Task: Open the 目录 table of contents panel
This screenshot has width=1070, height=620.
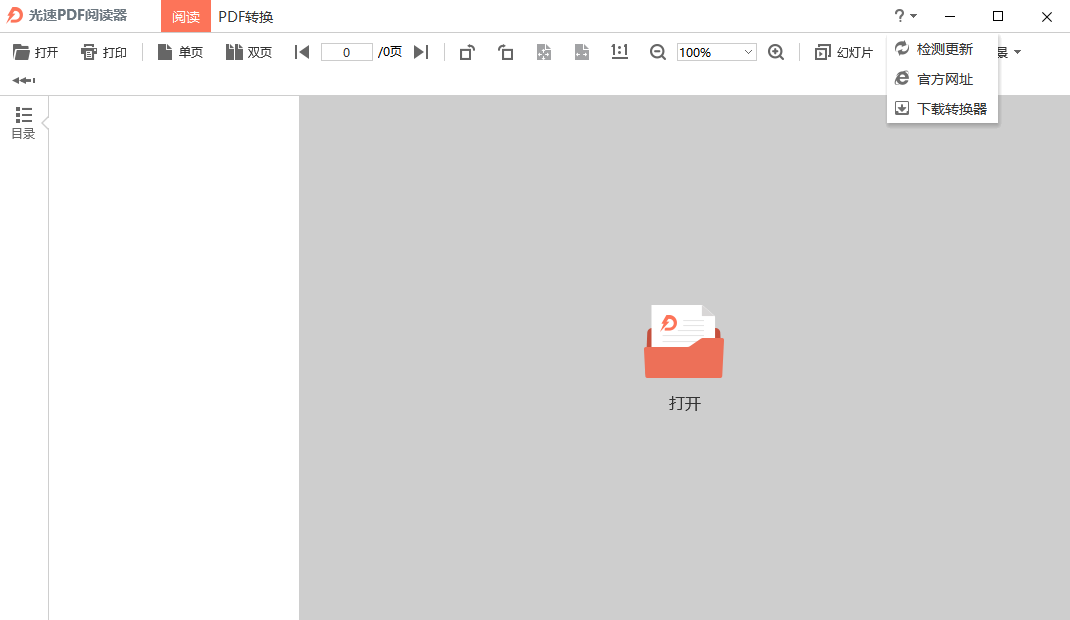Action: click(x=23, y=123)
